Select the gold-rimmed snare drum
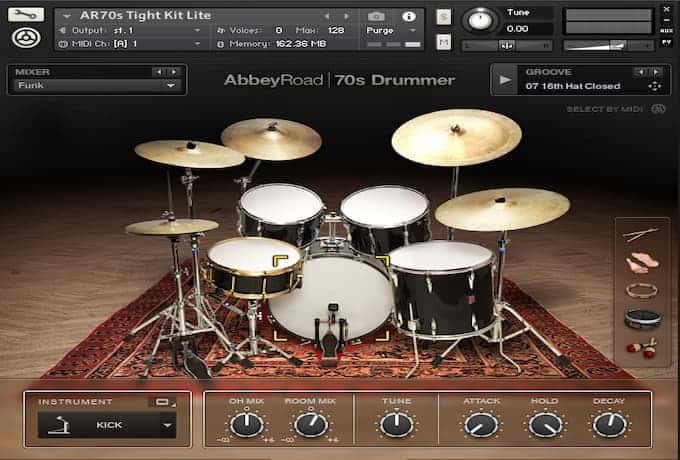Viewport: 680px width, 460px height. (x=254, y=267)
